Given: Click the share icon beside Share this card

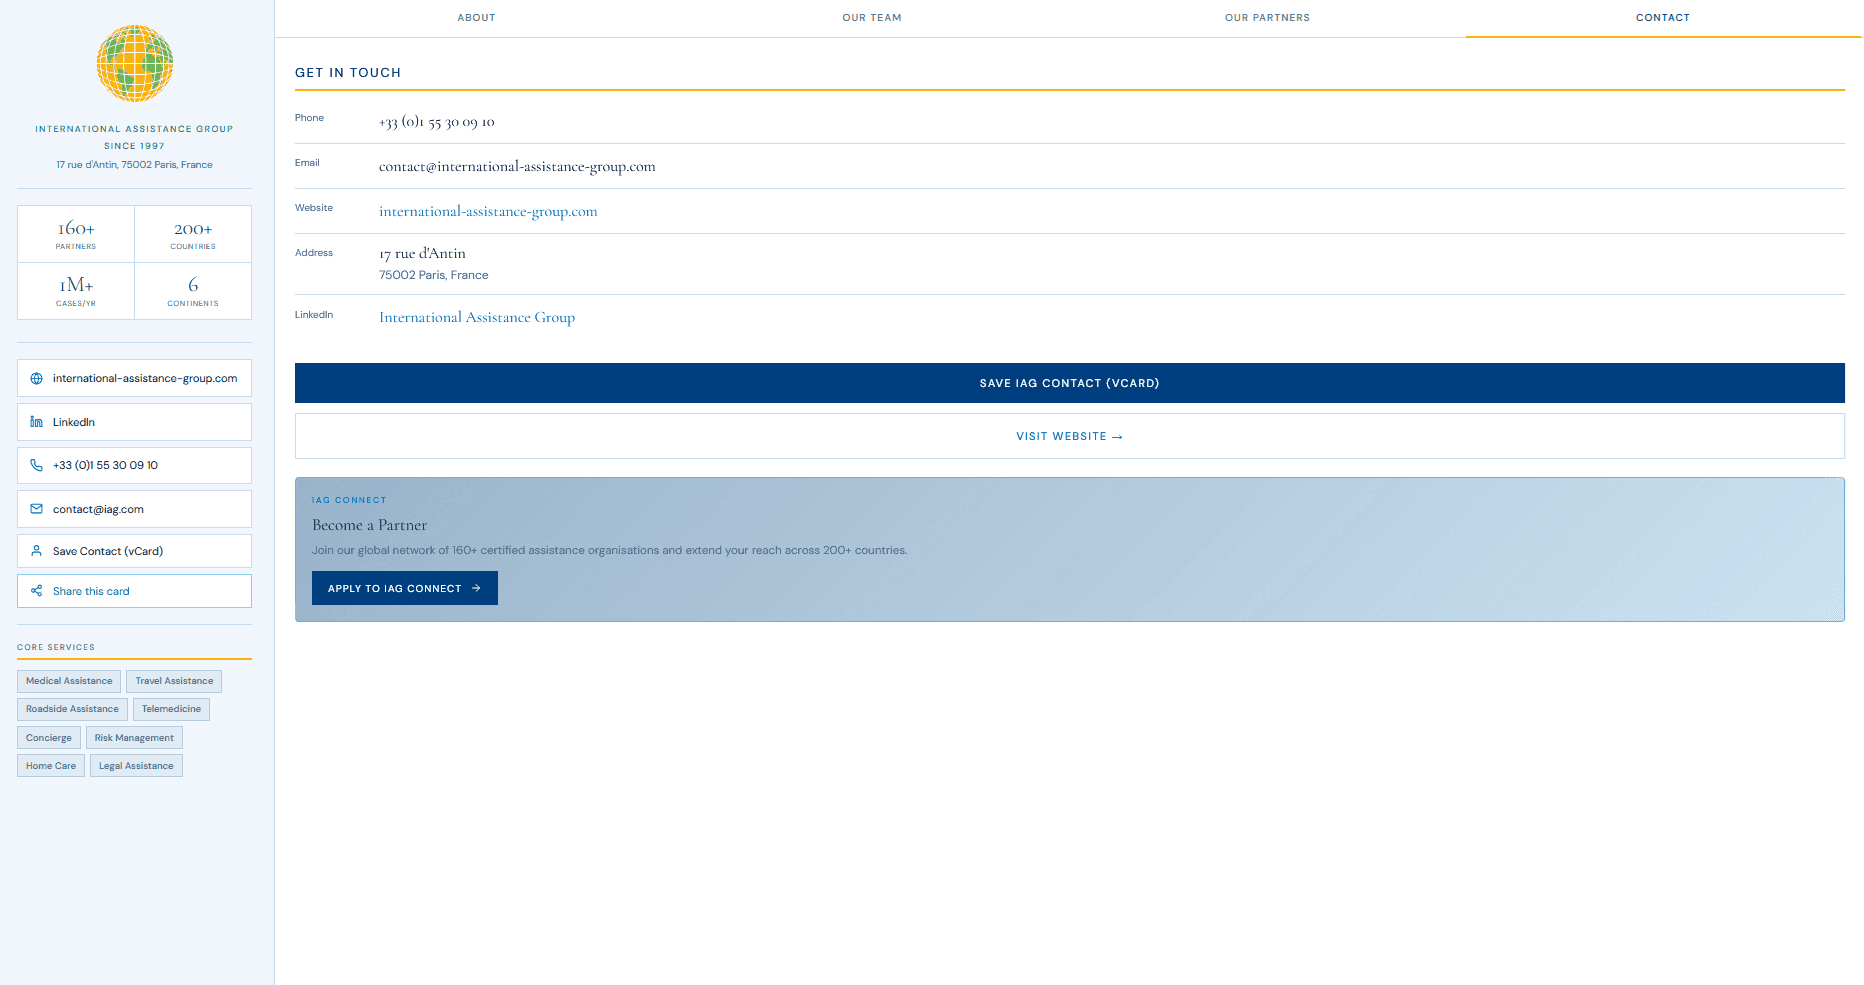Looking at the screenshot, I should click(37, 591).
